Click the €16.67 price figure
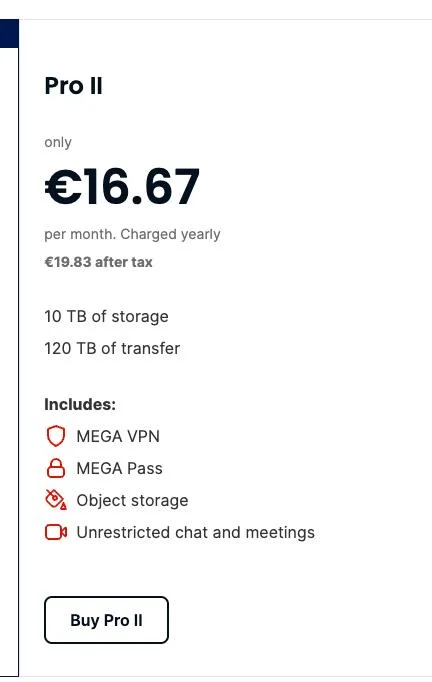 tap(122, 187)
